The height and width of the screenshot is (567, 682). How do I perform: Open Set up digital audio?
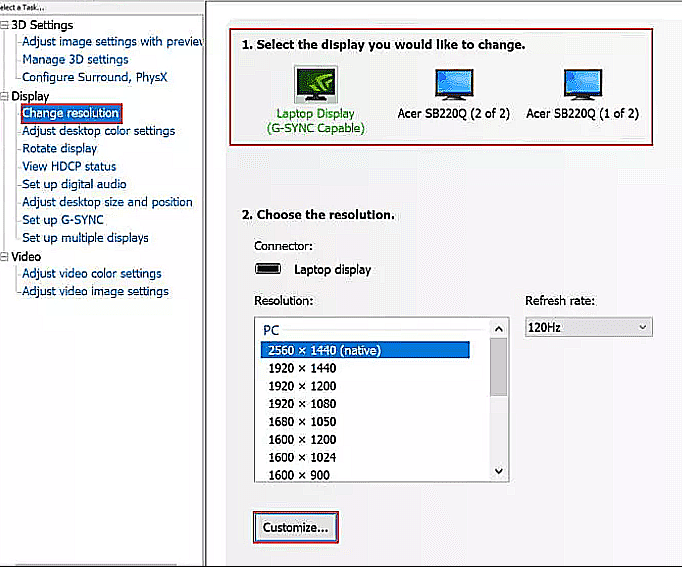pos(74,184)
